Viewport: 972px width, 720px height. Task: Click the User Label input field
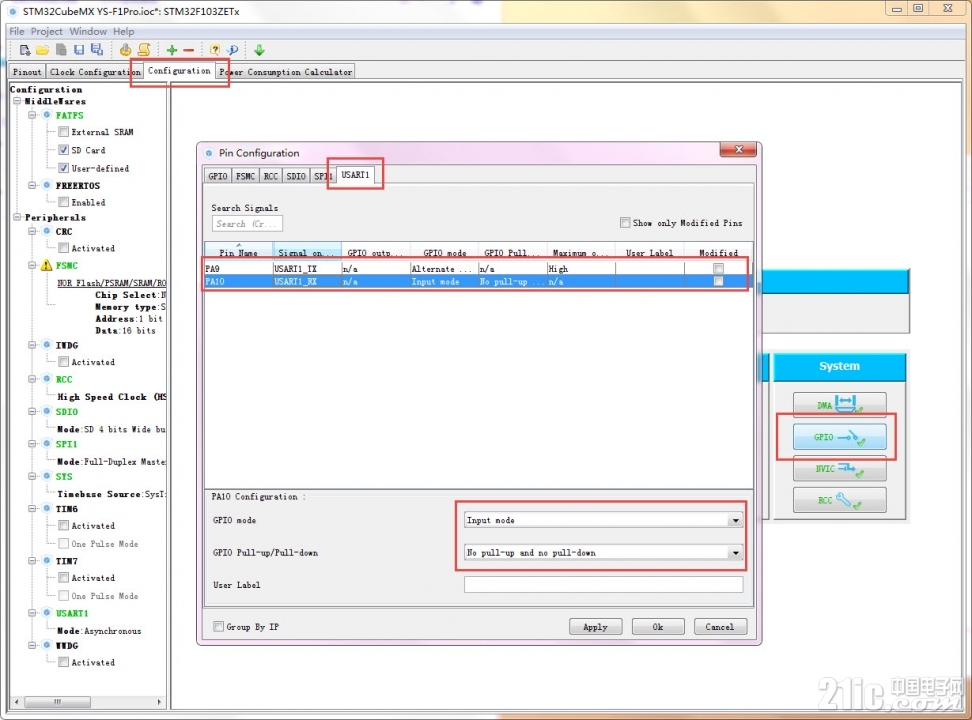click(603, 584)
